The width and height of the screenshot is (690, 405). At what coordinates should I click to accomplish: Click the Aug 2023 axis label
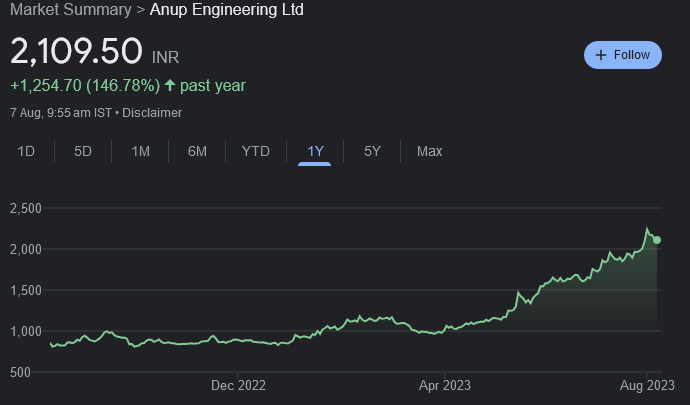click(x=647, y=384)
